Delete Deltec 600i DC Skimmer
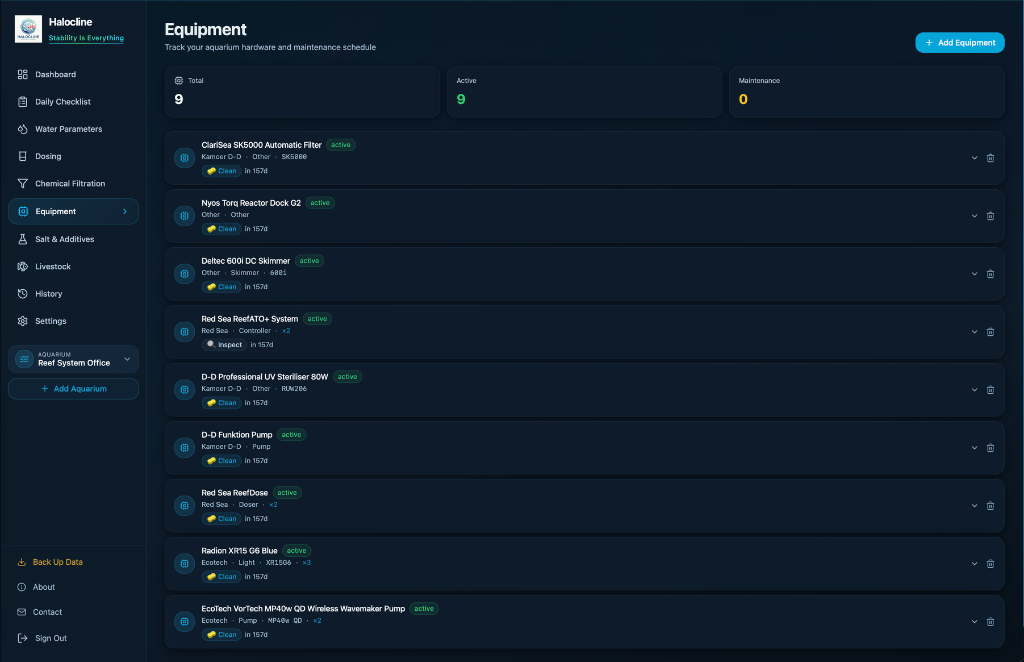The width and height of the screenshot is (1024, 662). pyautogui.click(x=990, y=275)
